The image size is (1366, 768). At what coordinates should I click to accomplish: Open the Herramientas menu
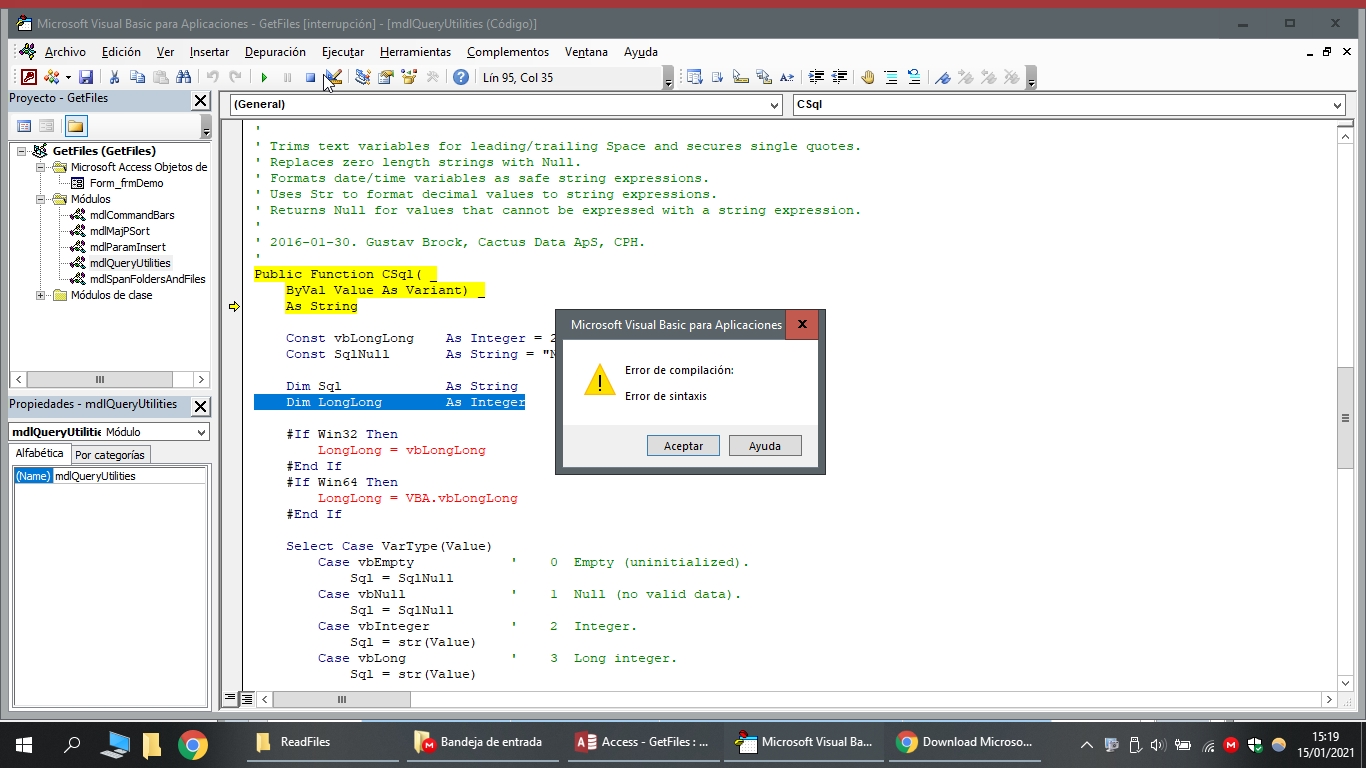coord(415,52)
